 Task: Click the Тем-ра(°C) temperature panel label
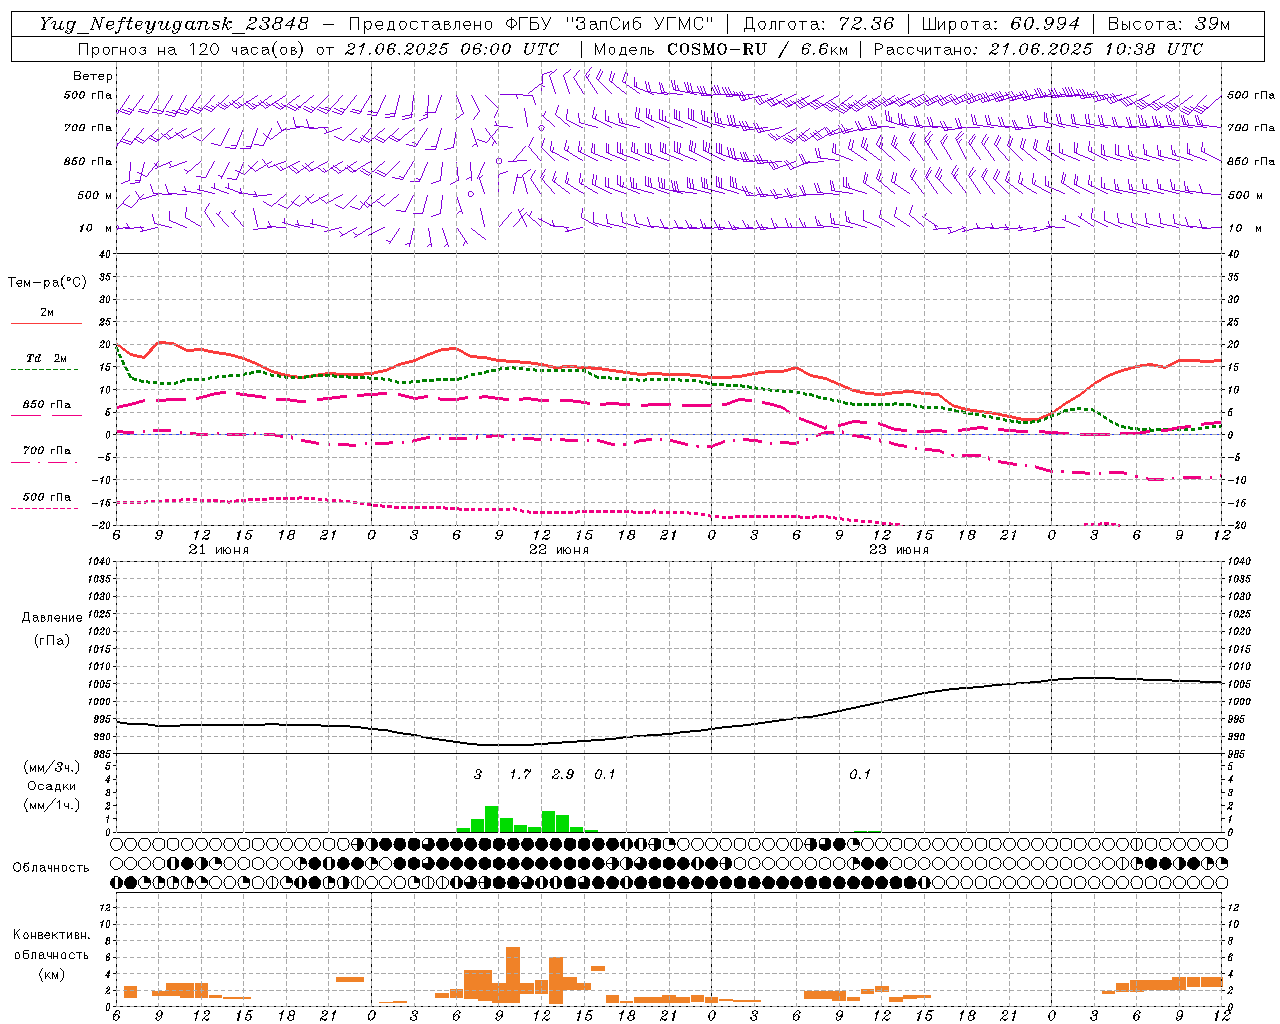[x=47, y=283]
